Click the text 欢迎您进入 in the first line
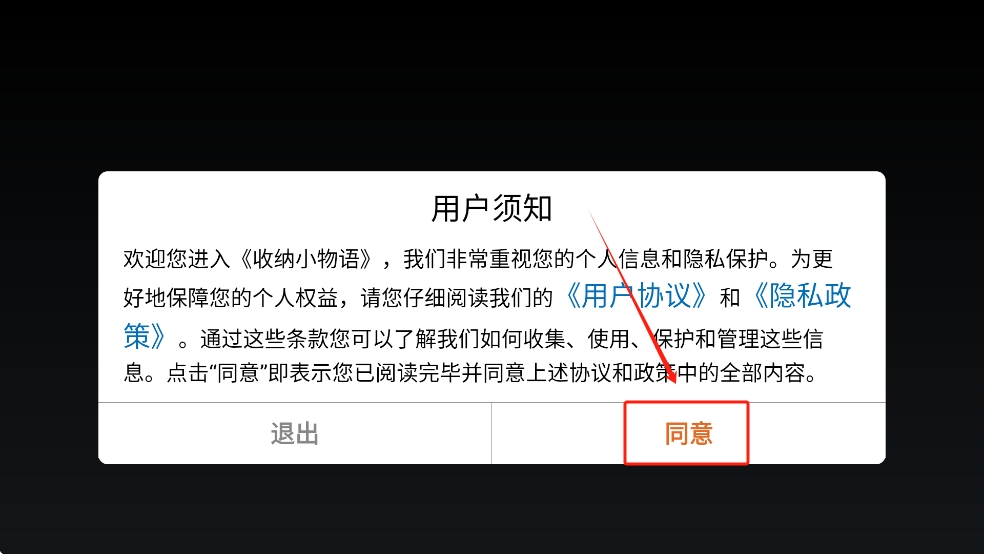984x554 pixels. [176, 258]
